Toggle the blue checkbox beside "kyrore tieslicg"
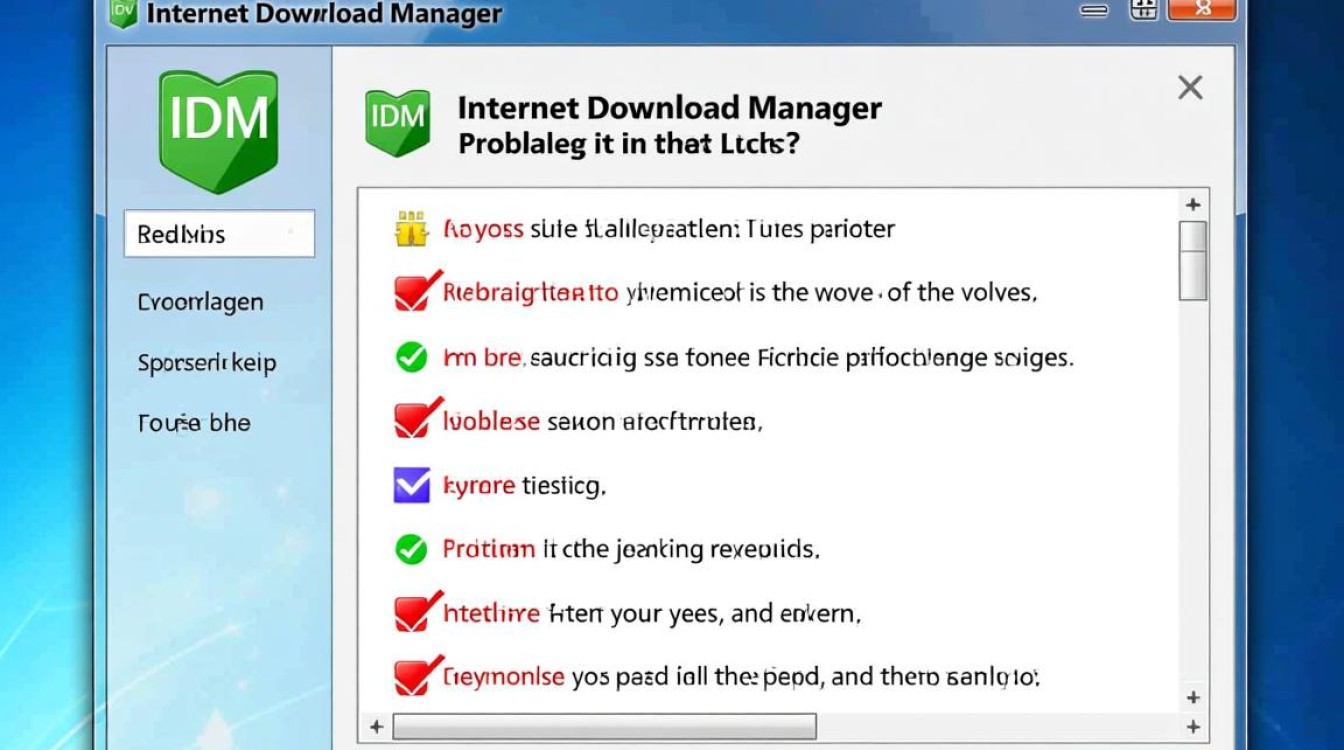 [412, 485]
